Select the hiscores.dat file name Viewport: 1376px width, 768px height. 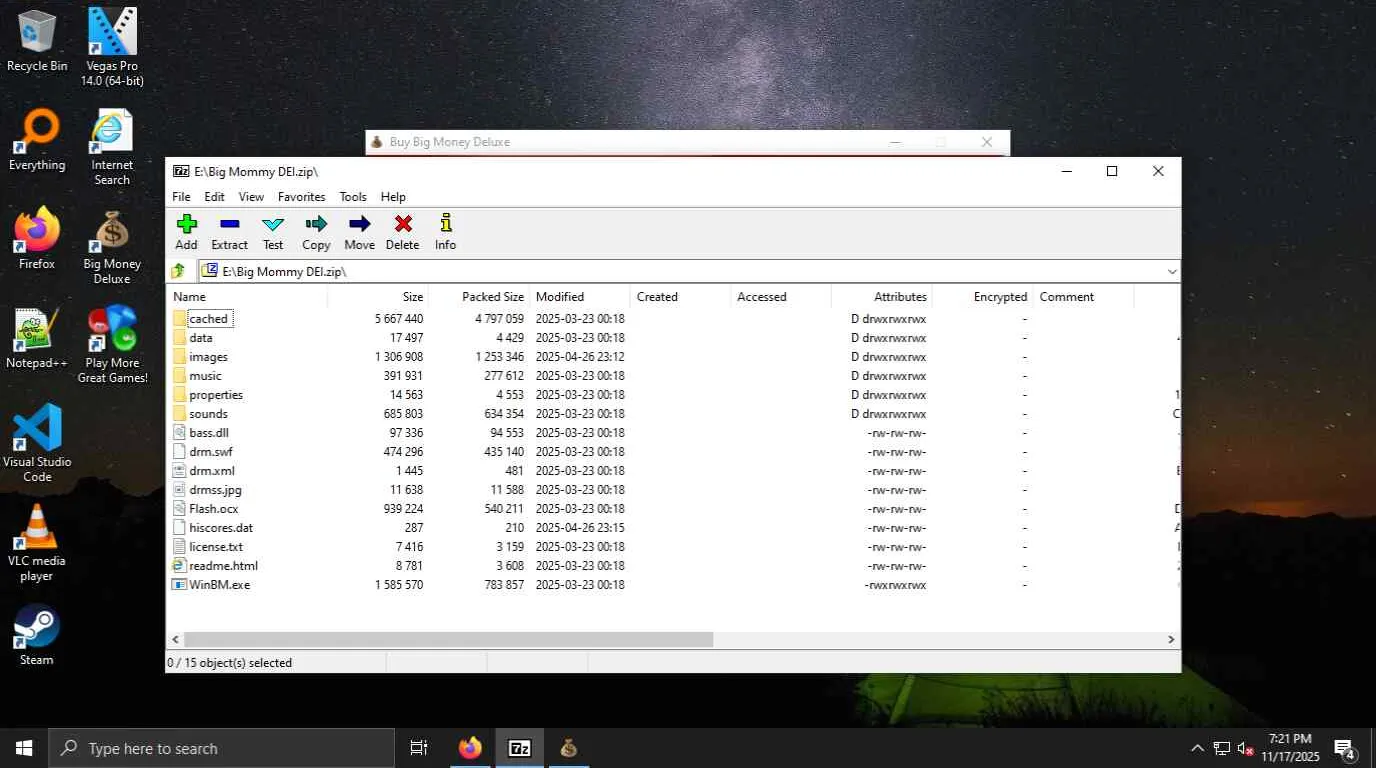pyautogui.click(x=221, y=527)
